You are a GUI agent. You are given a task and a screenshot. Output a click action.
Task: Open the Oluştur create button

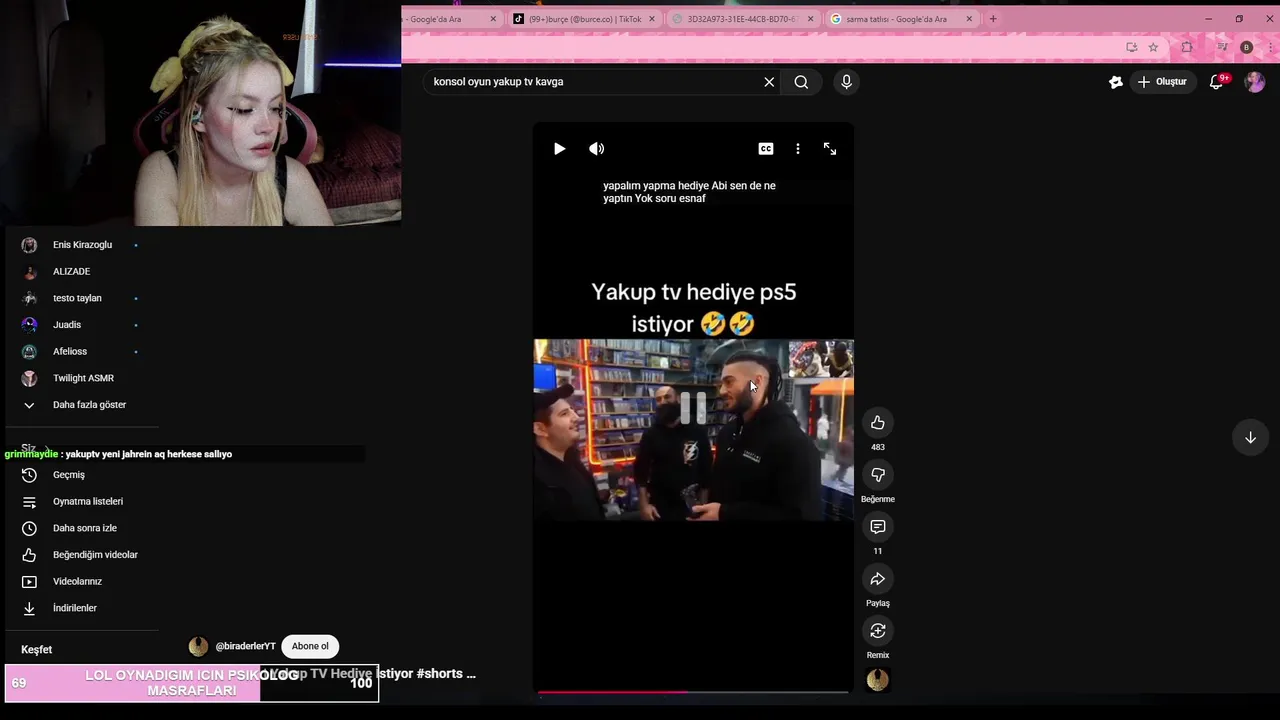click(1162, 82)
